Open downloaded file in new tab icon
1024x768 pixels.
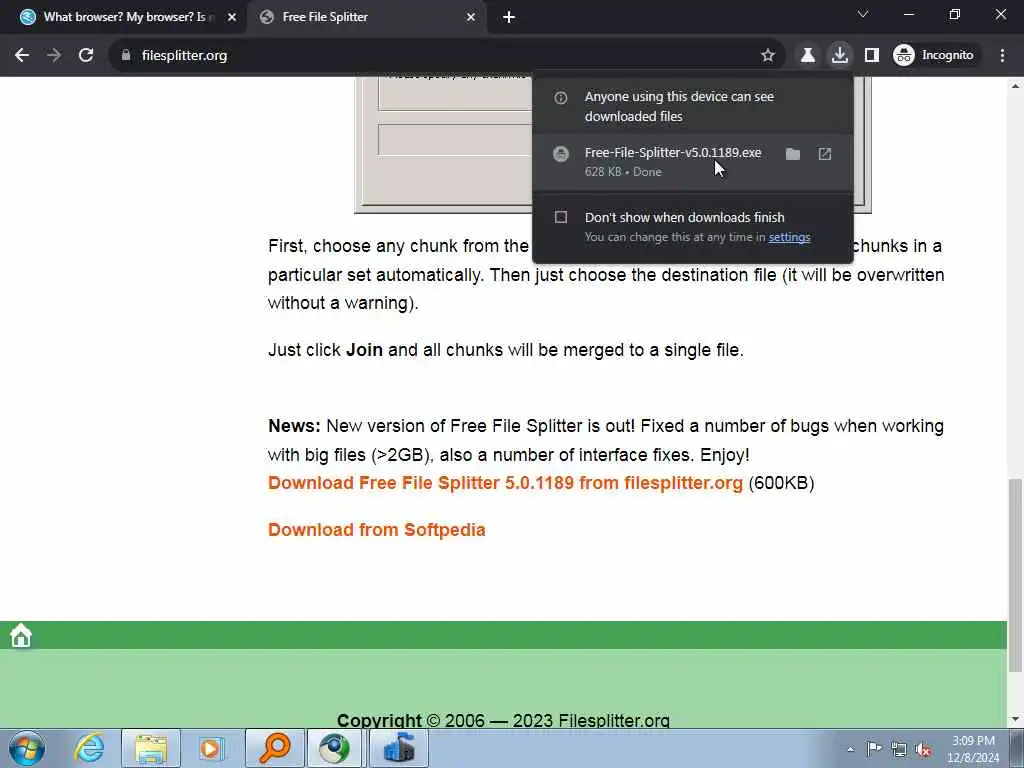[x=825, y=154]
